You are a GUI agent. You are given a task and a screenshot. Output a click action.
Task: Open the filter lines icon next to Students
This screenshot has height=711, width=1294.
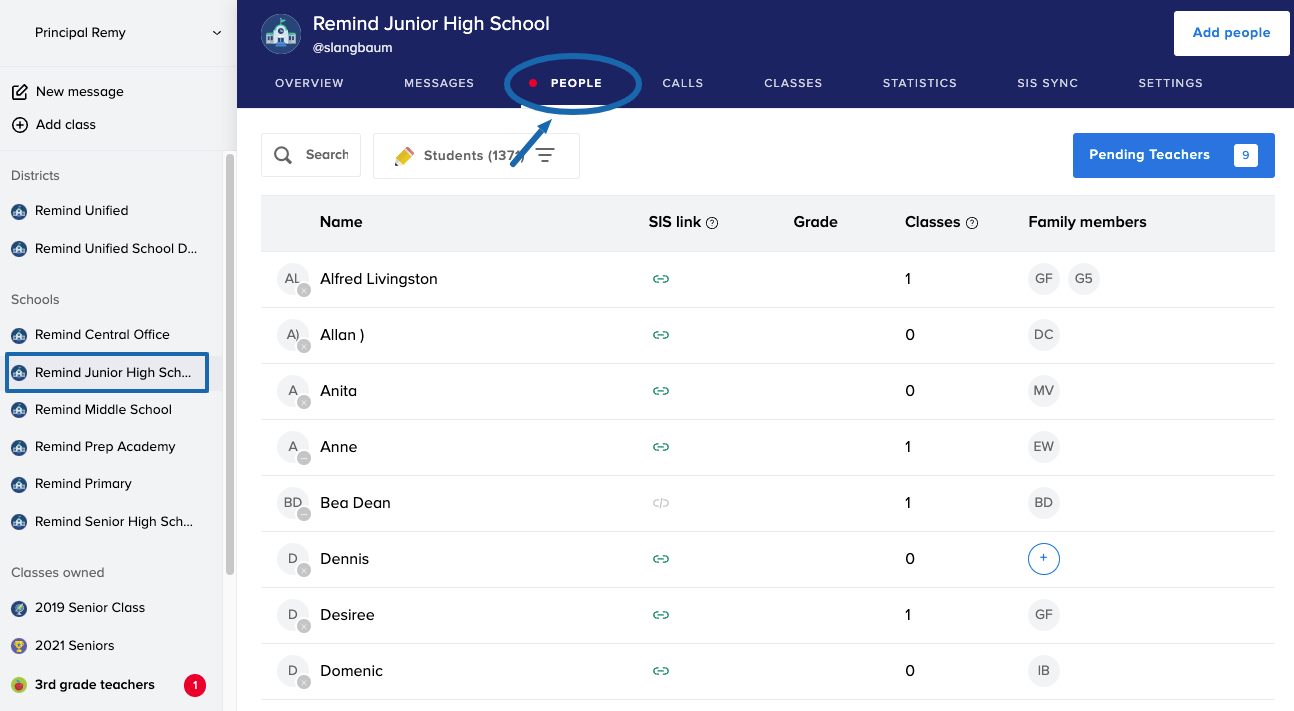[x=545, y=156]
